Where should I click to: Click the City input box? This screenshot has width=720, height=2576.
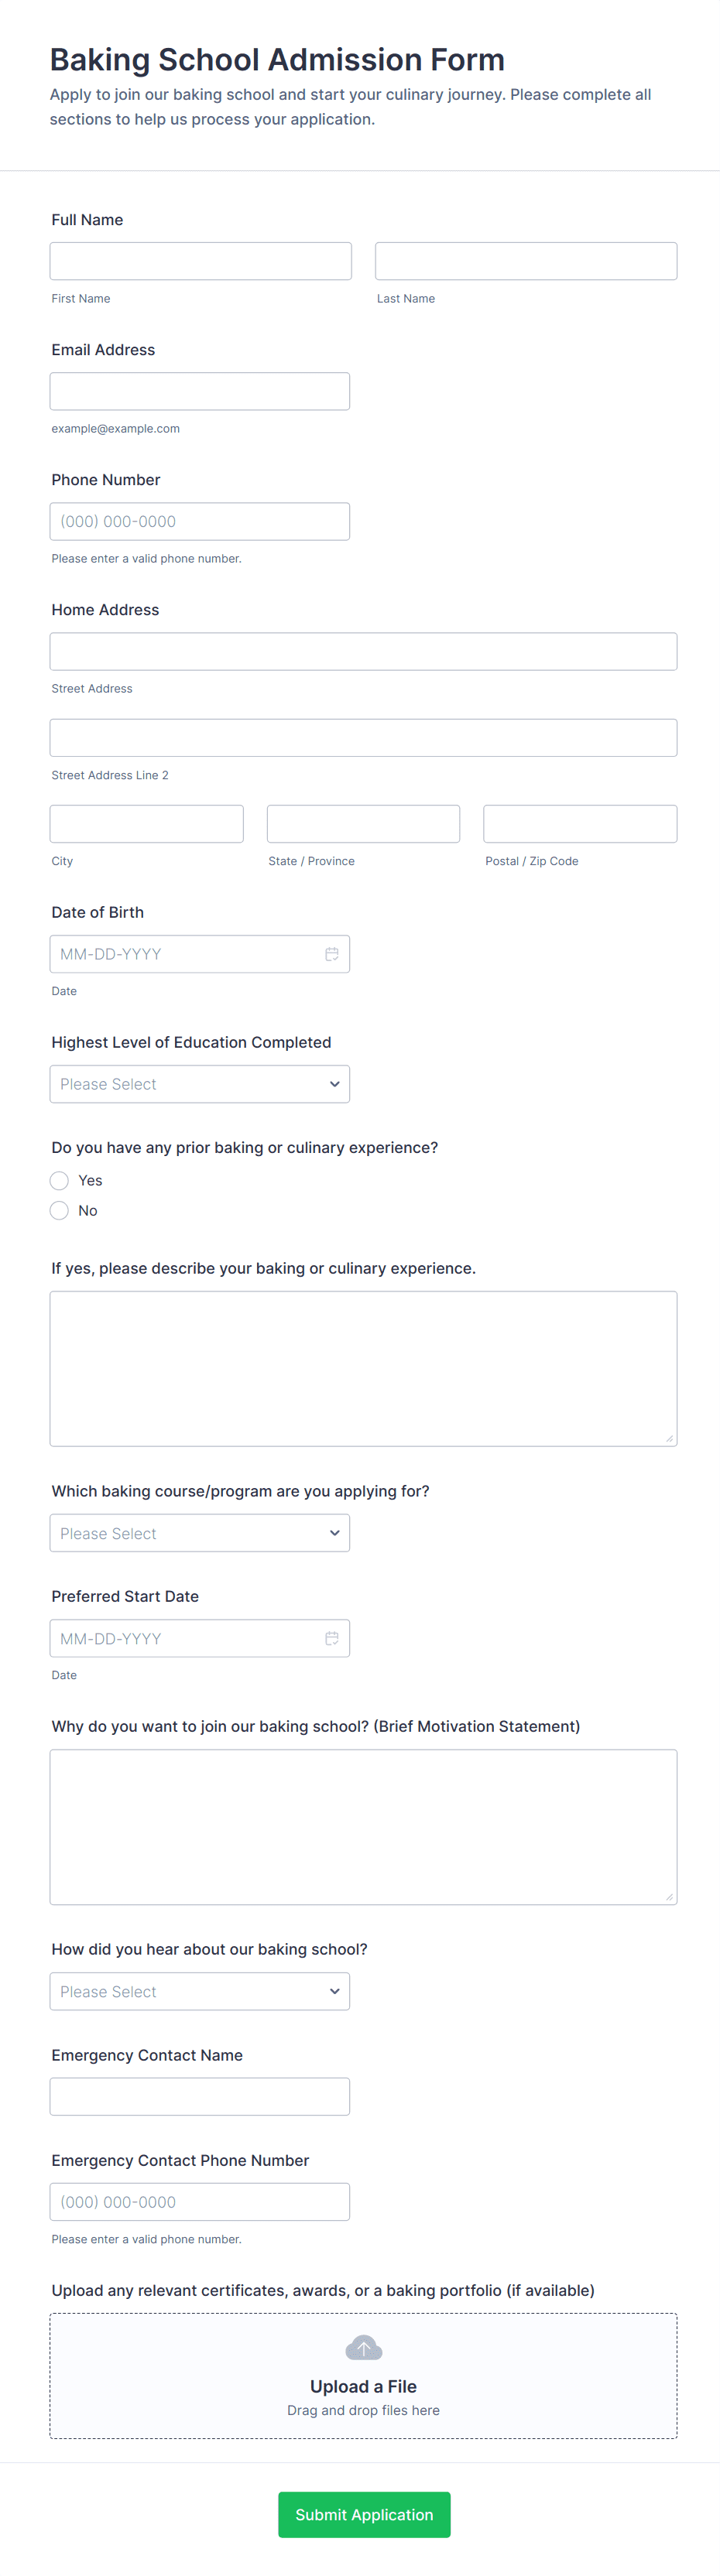[x=147, y=824]
